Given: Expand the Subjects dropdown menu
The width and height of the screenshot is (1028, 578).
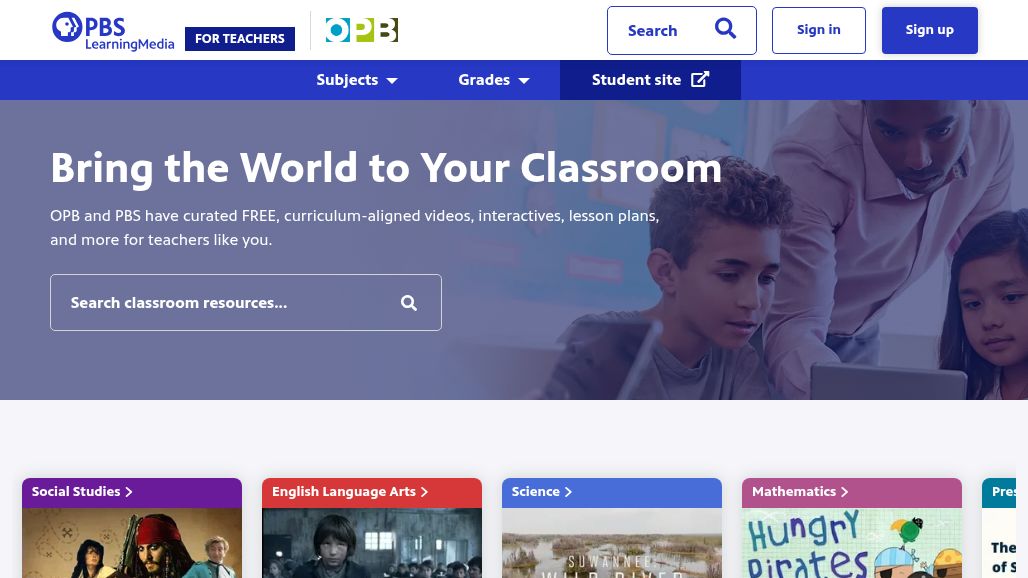Looking at the screenshot, I should point(357,80).
